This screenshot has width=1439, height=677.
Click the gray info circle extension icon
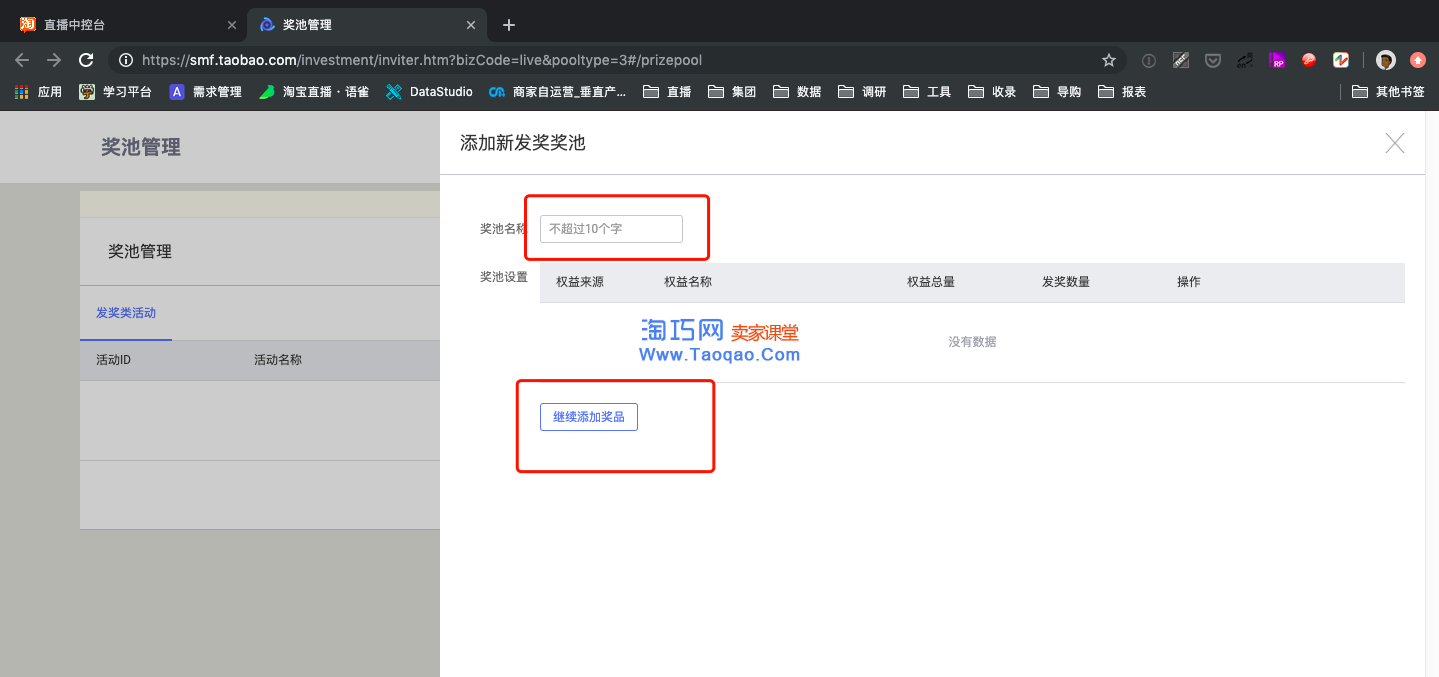click(x=1148, y=60)
